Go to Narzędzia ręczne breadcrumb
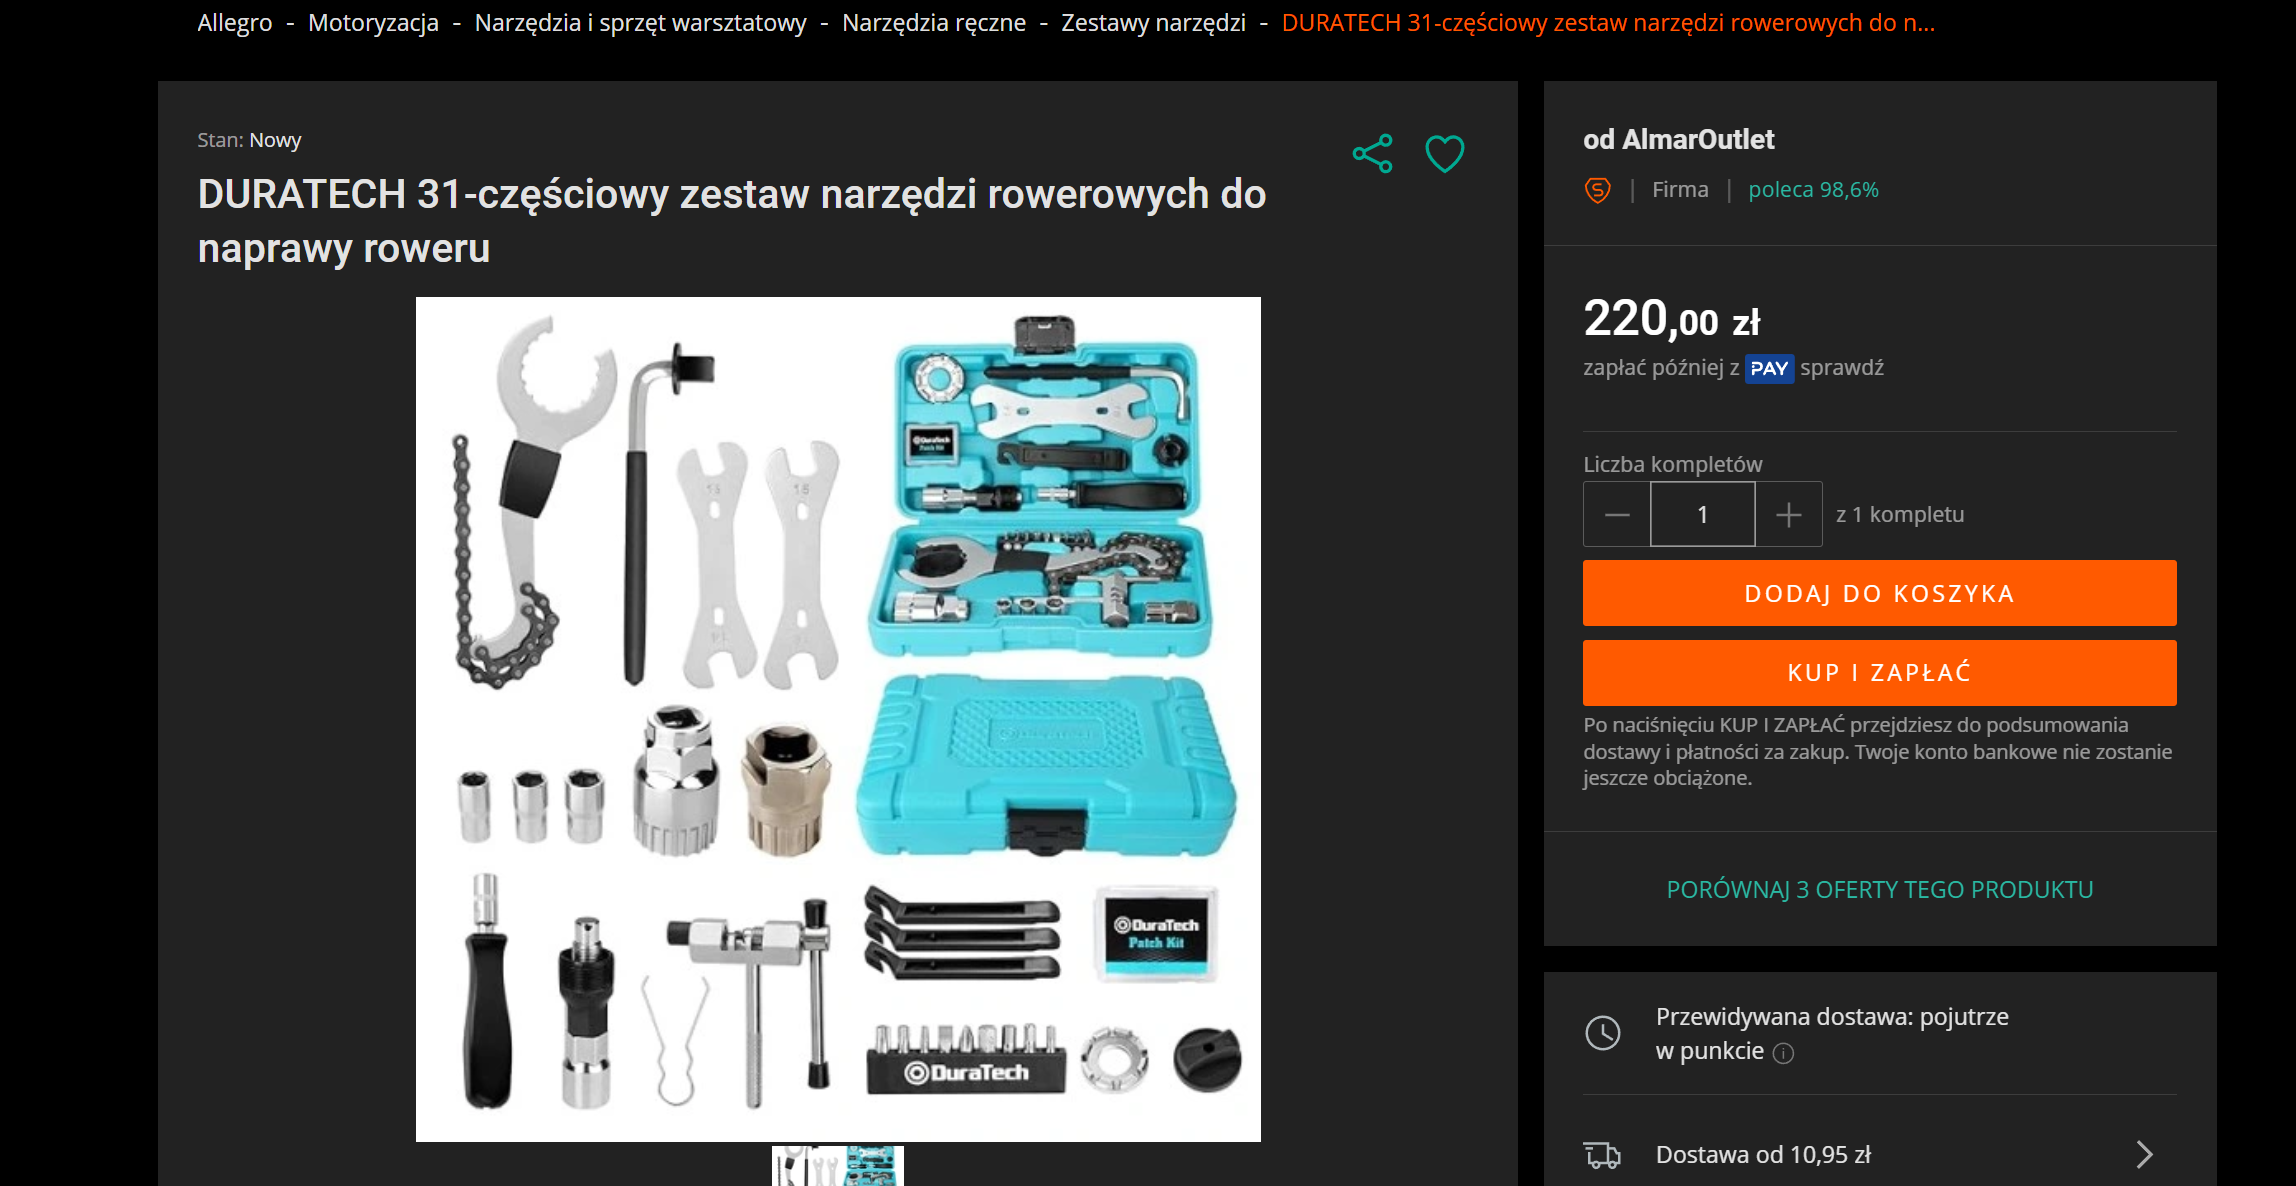The height and width of the screenshot is (1186, 2296). [934, 23]
